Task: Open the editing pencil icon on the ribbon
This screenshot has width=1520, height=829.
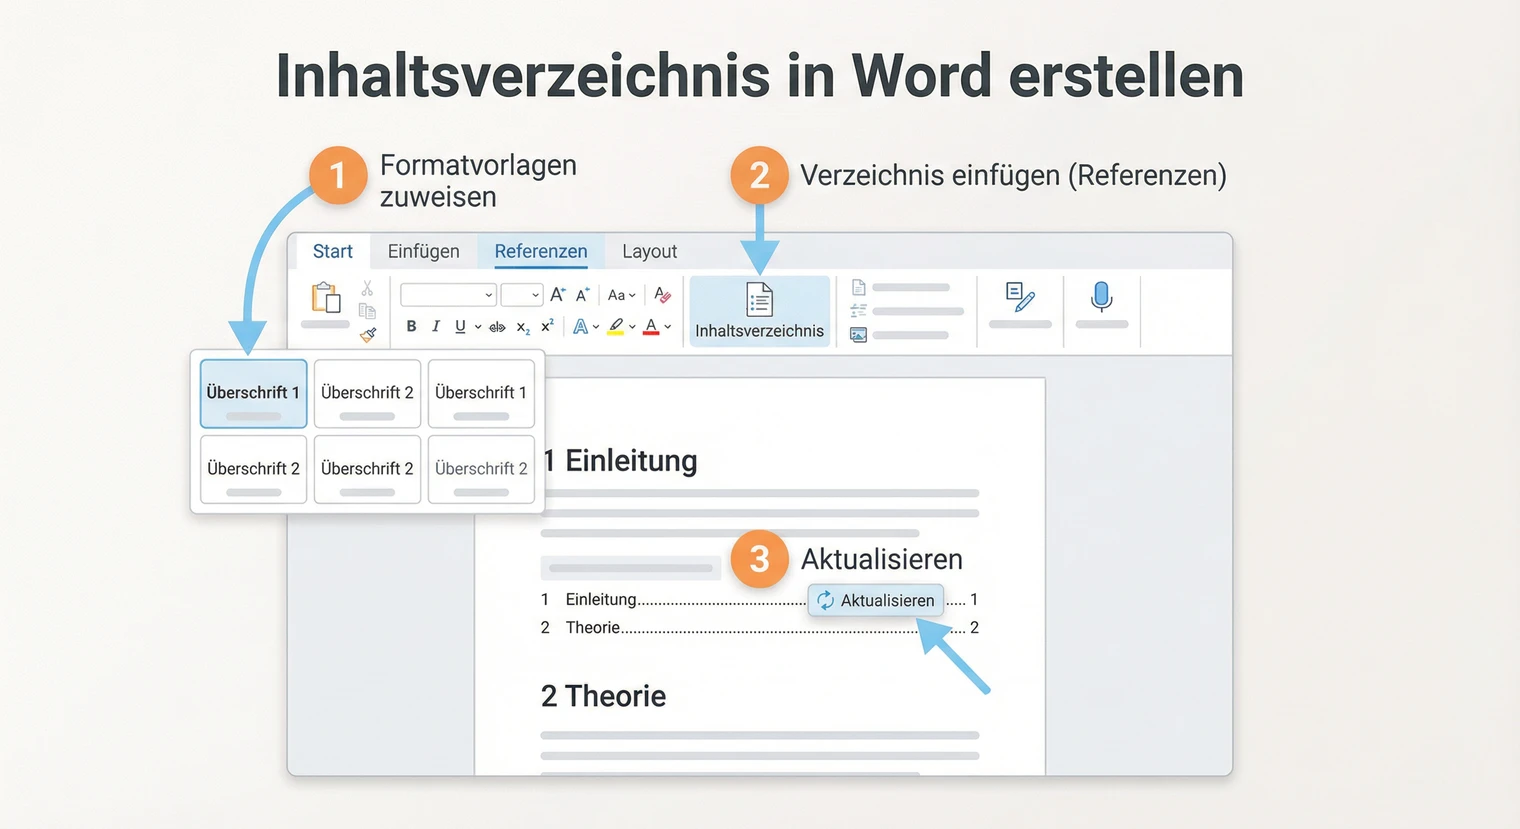Action: tap(1020, 297)
